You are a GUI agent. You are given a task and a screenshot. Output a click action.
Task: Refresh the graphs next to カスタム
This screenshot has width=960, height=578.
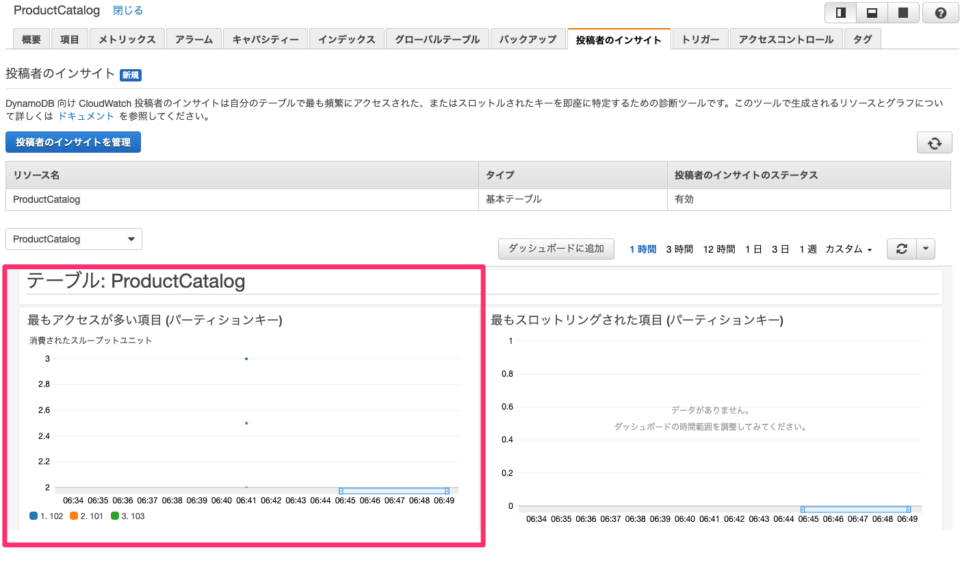tap(901, 249)
